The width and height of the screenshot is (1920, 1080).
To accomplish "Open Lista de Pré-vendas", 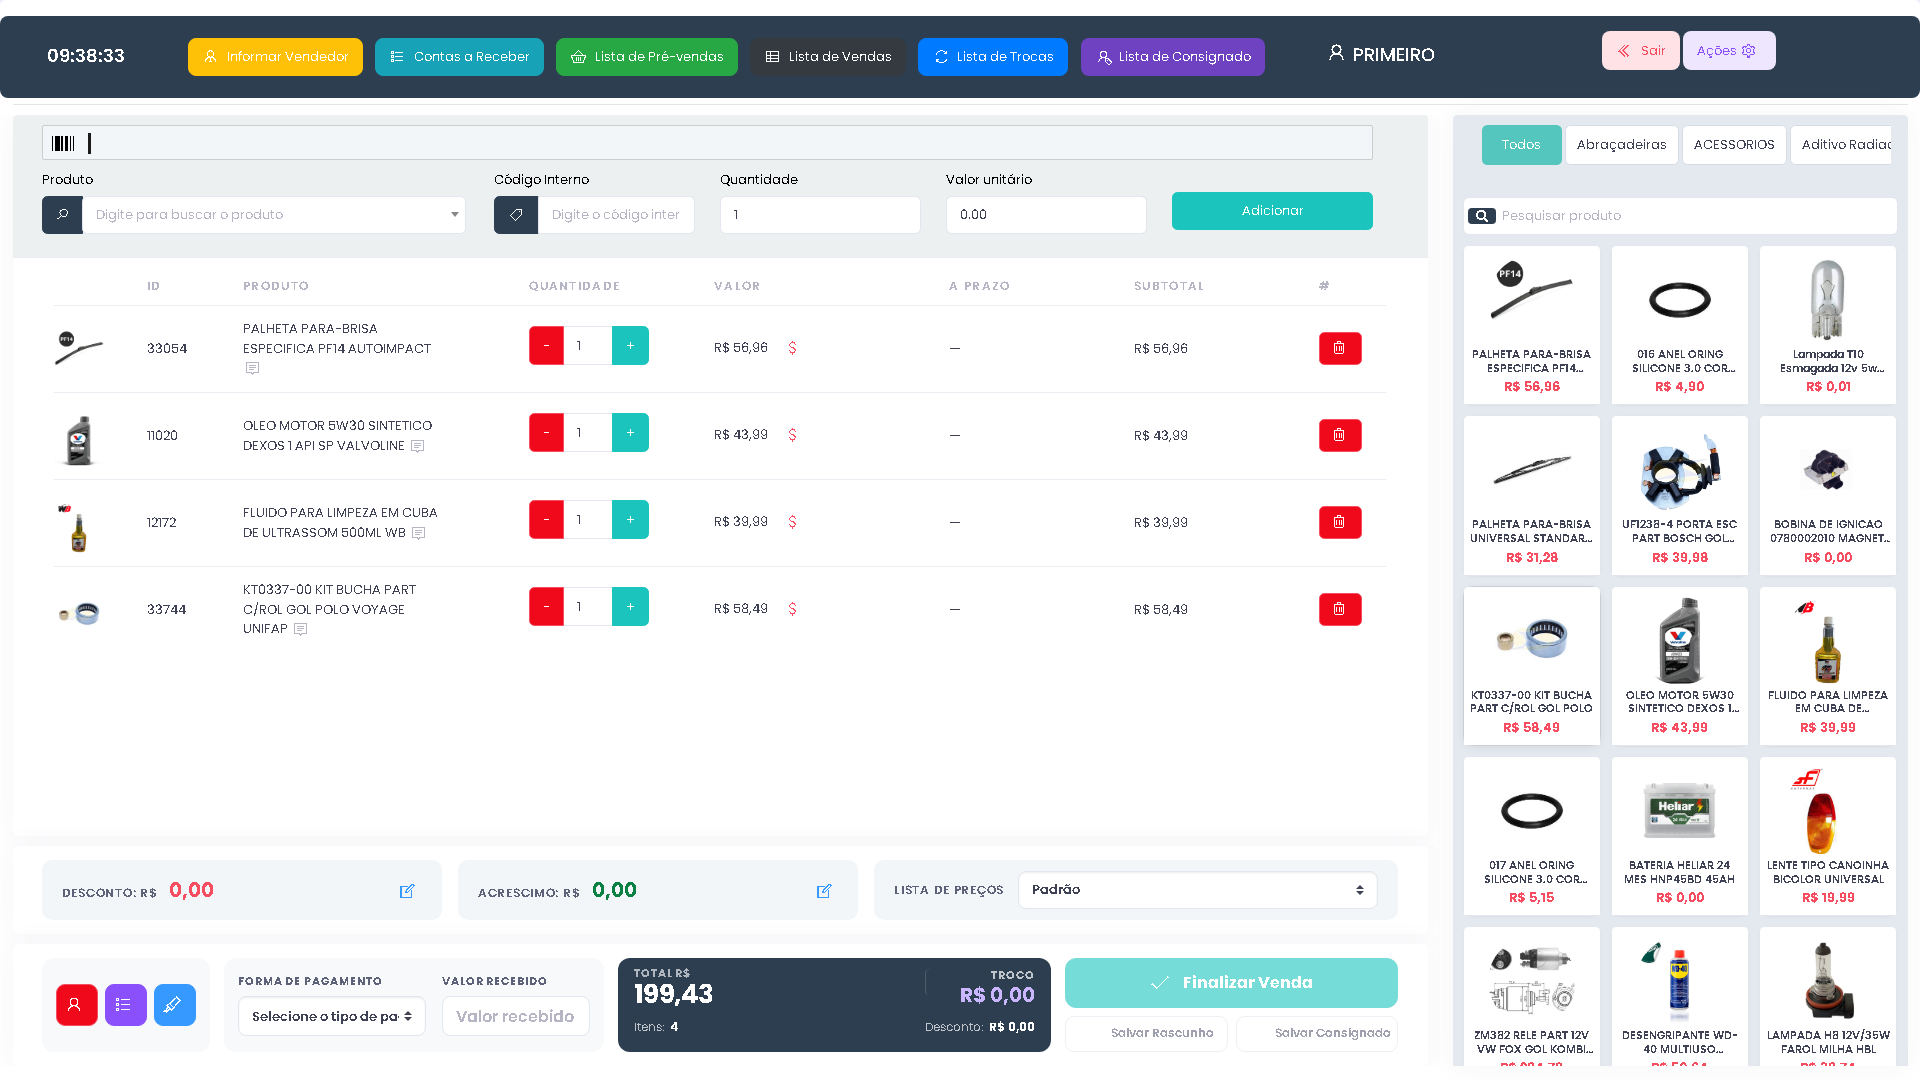I will (647, 57).
